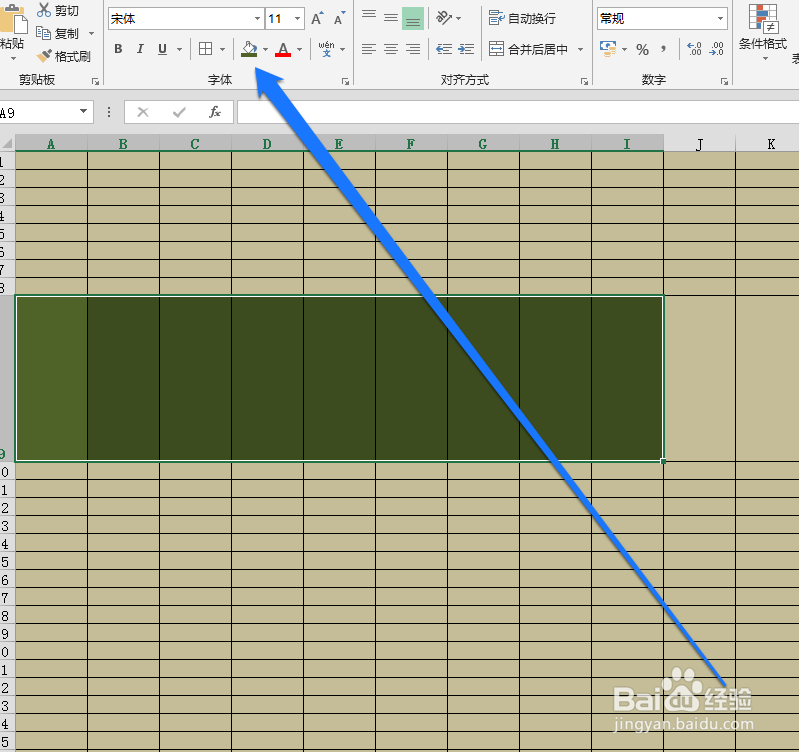
Task: Click Merge & Center (合并后居中)
Action: (528, 49)
